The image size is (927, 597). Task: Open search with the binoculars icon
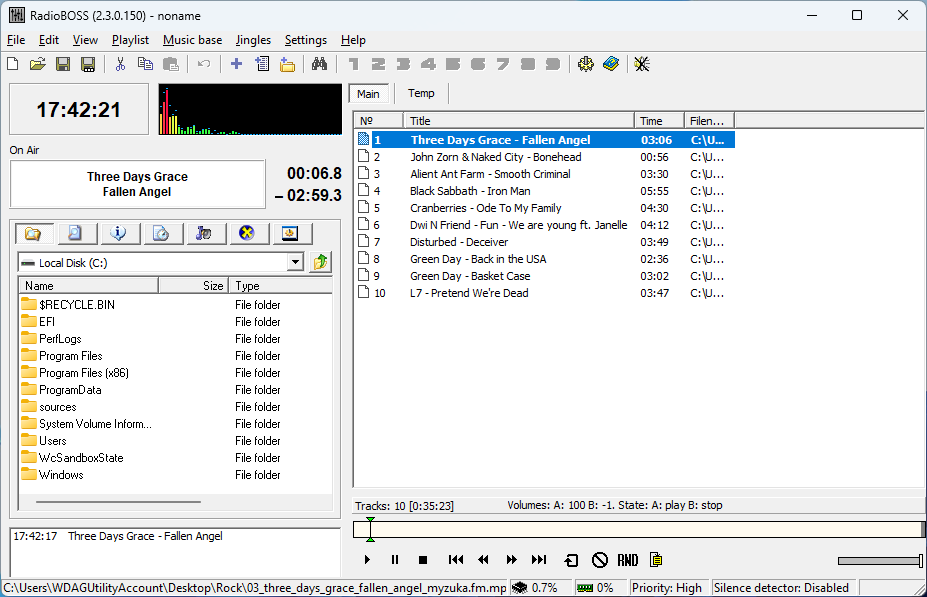[319, 64]
